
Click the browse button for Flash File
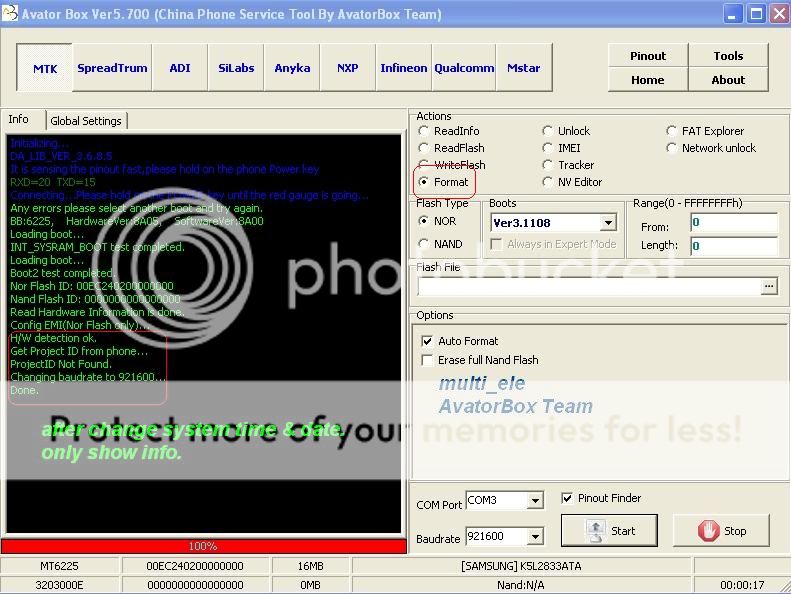[768, 286]
